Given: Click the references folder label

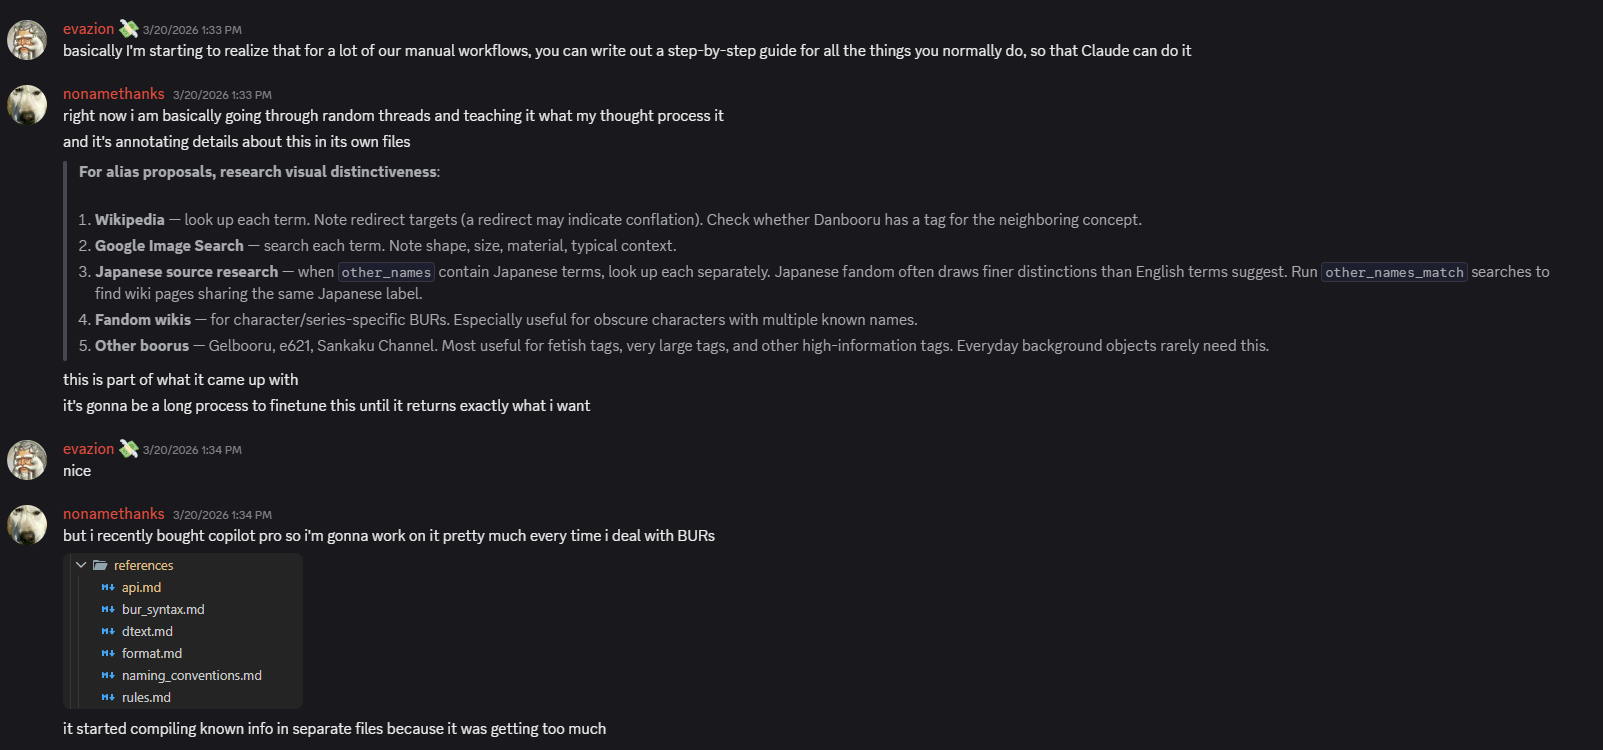Looking at the screenshot, I should 143,566.
